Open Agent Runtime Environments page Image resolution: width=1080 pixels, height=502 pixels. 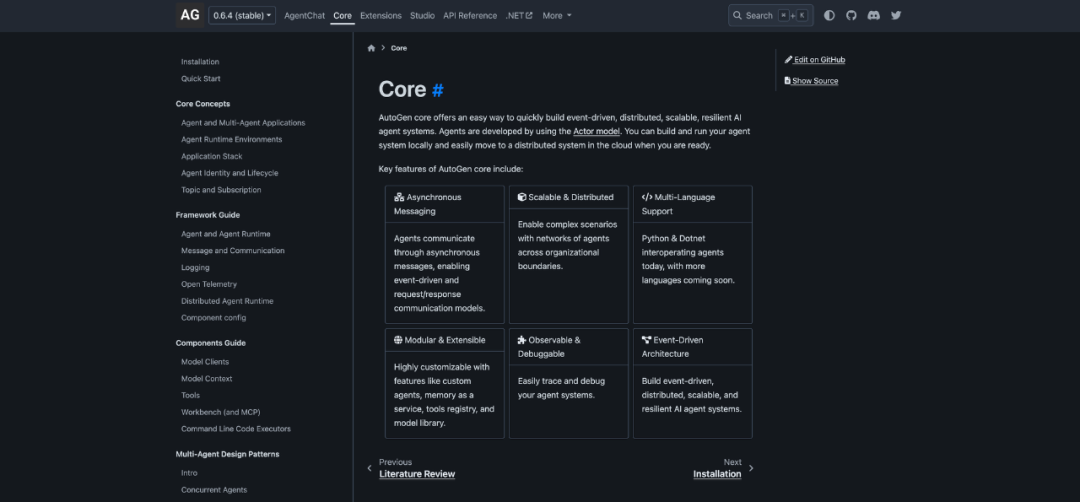click(231, 139)
